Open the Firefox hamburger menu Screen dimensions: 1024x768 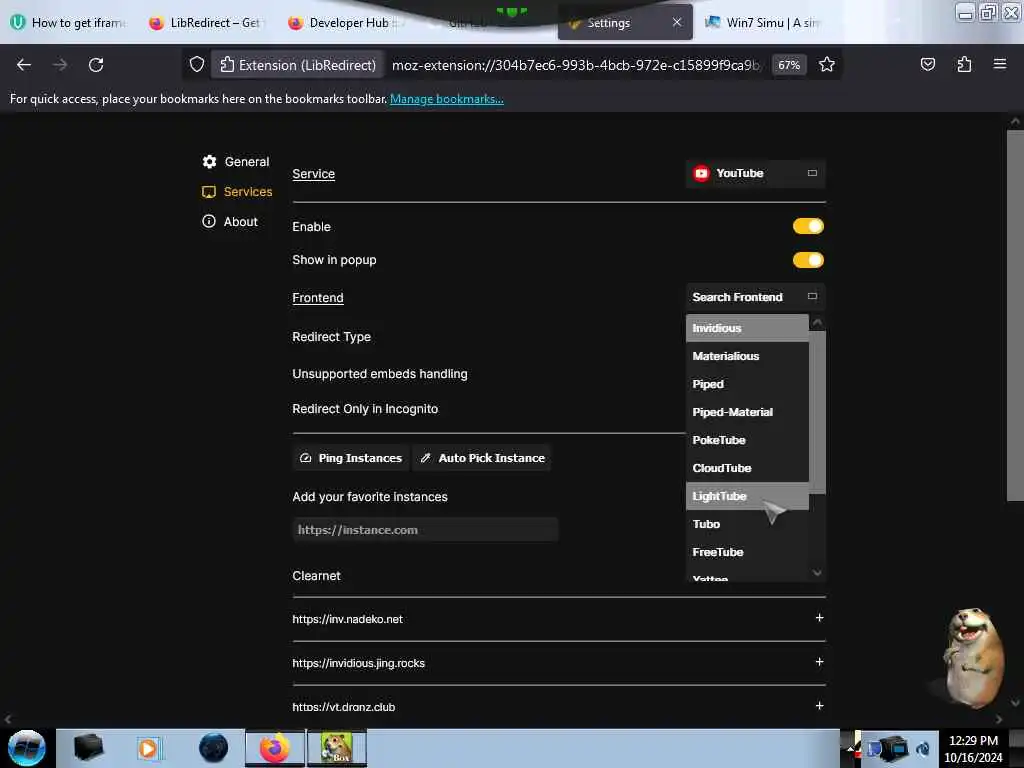click(999, 64)
